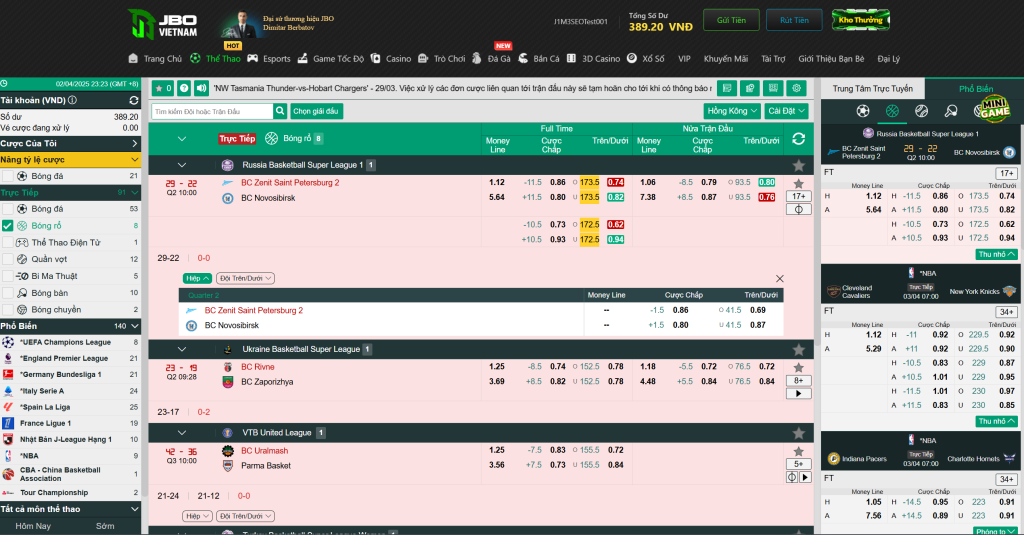The height and width of the screenshot is (535, 1024).
Task: Close the Quarter 2 odds panel
Action: (x=779, y=278)
